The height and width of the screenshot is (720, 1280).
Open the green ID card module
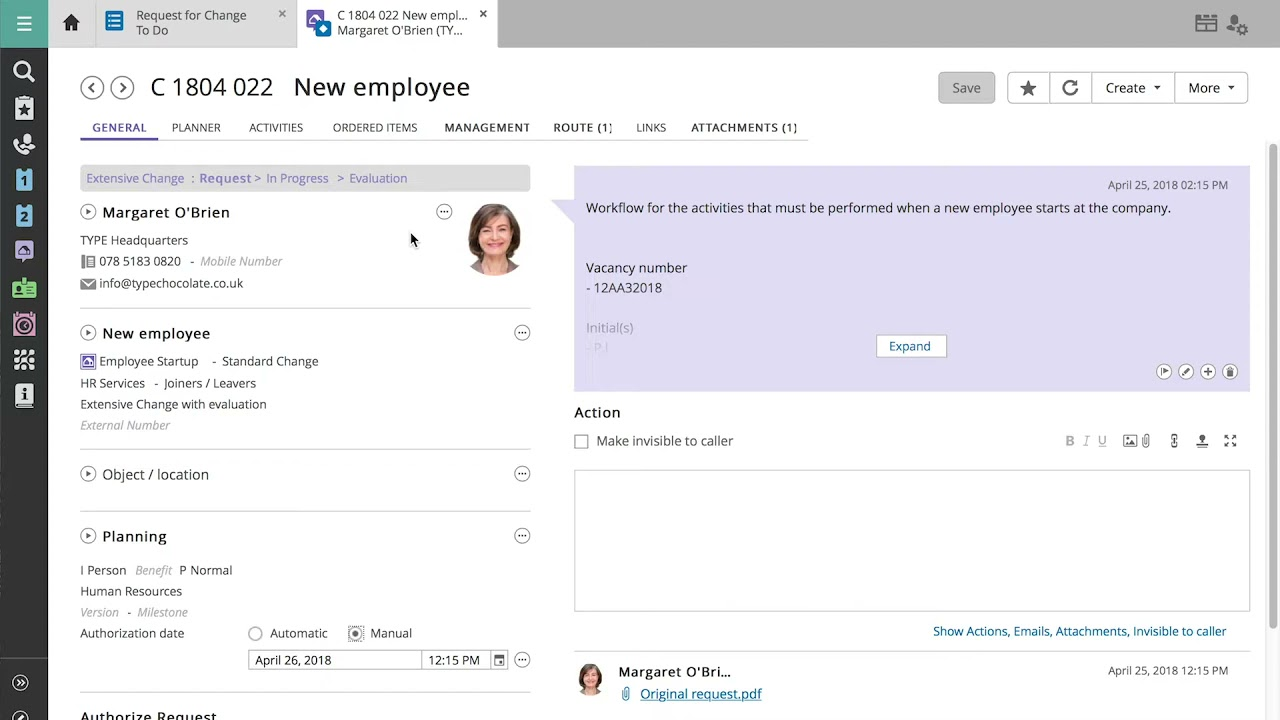(24, 288)
